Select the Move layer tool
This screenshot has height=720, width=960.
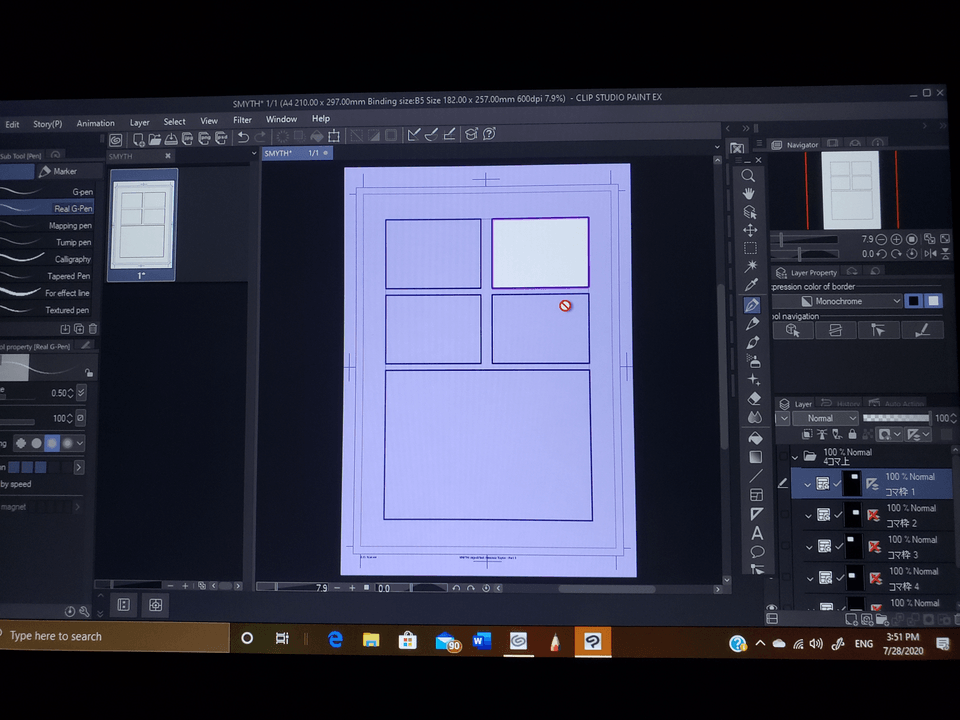click(x=750, y=230)
